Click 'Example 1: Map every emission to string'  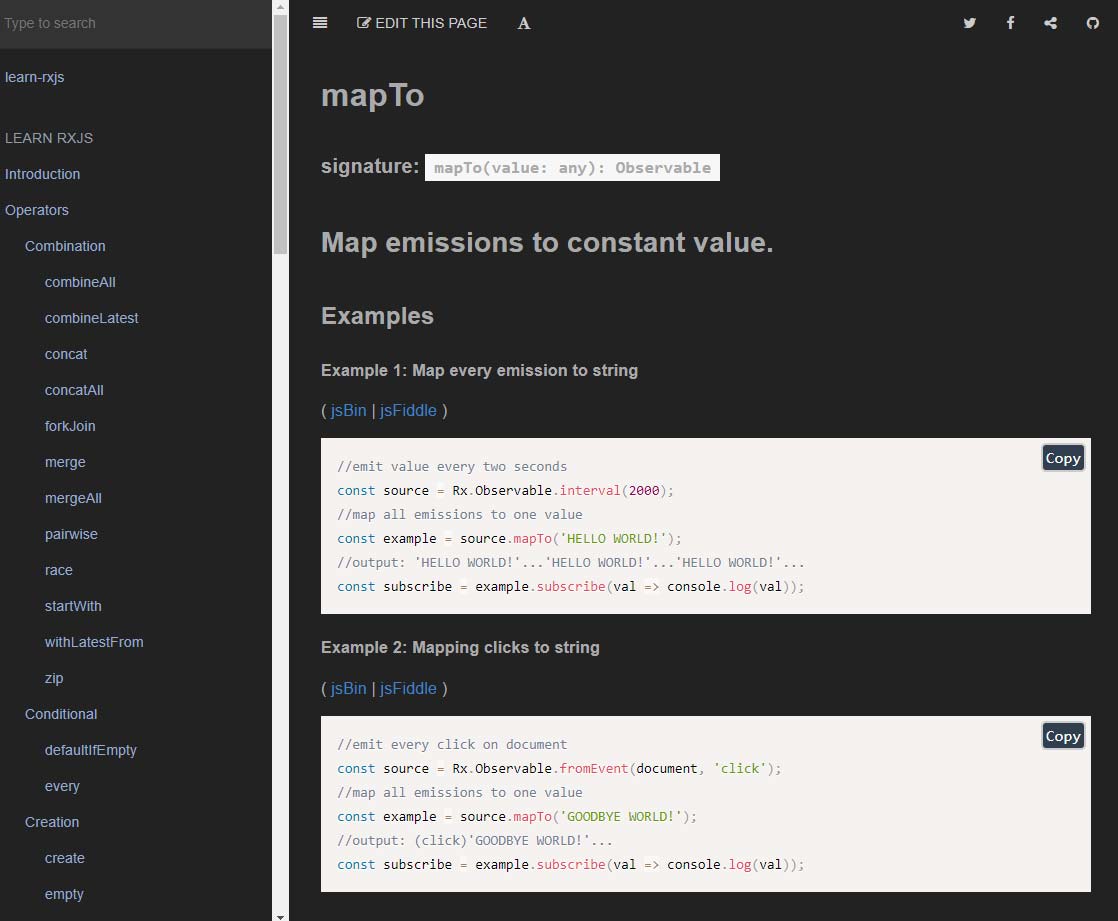tap(479, 371)
